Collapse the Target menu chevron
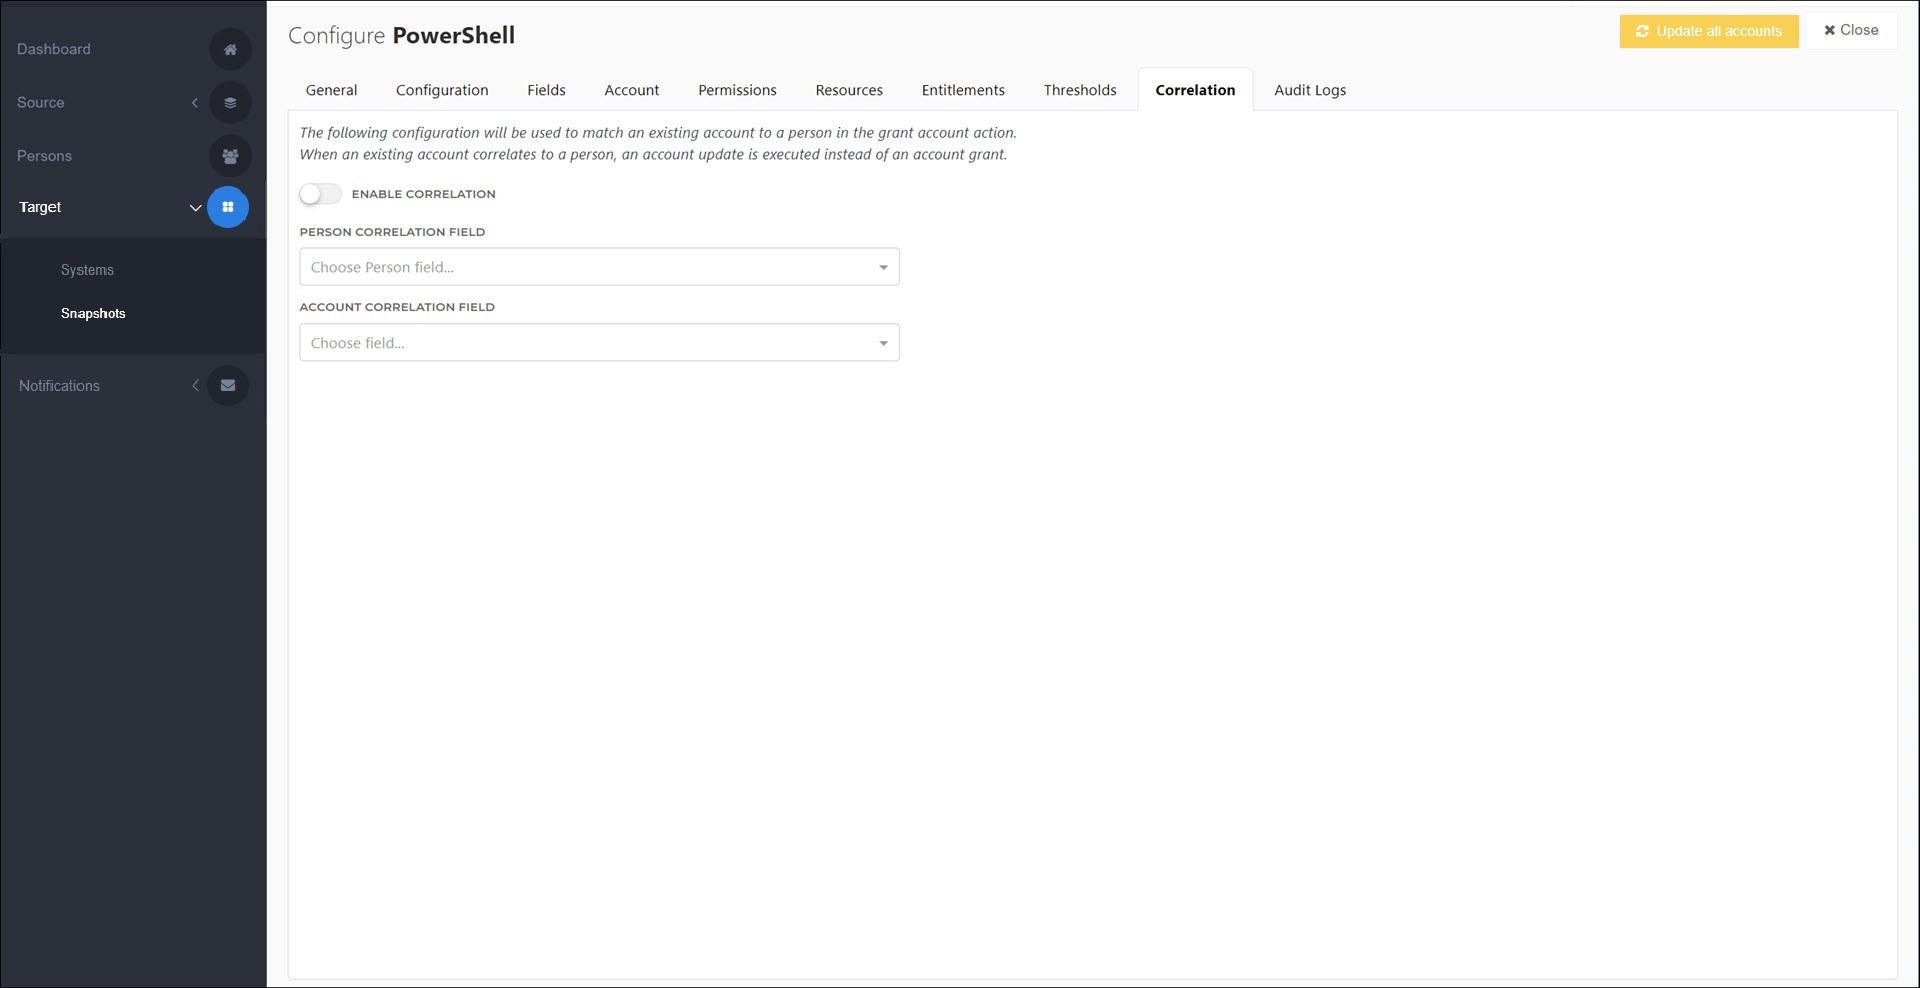This screenshot has width=1920, height=988. 196,208
